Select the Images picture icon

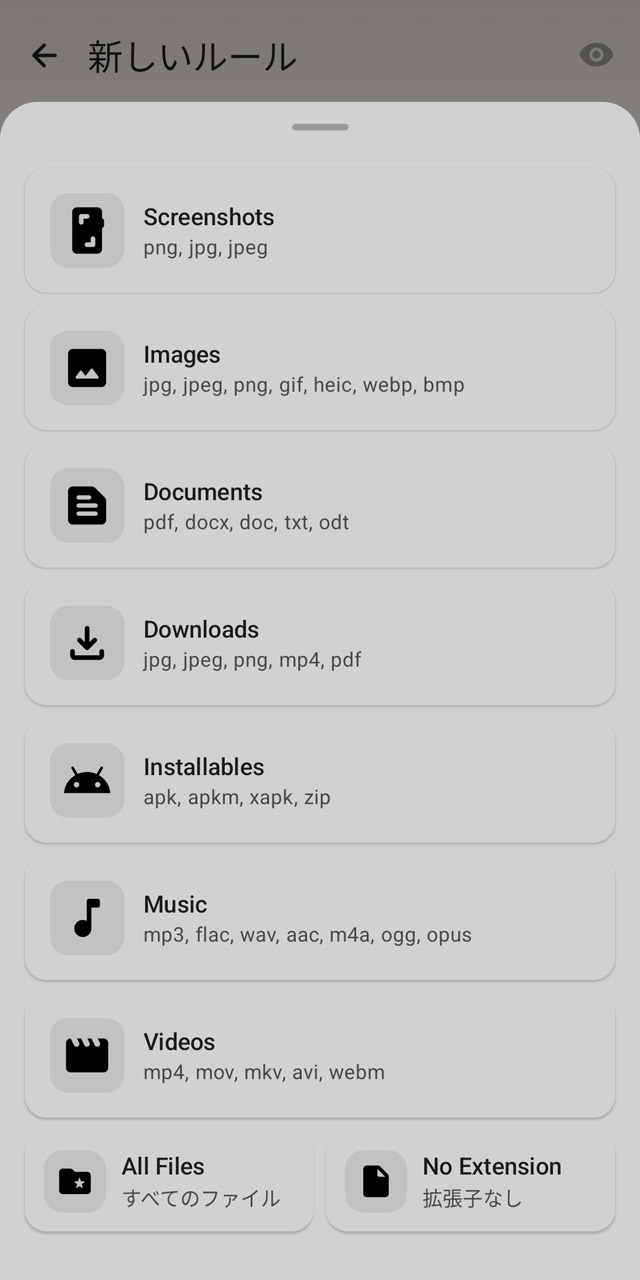click(87, 368)
